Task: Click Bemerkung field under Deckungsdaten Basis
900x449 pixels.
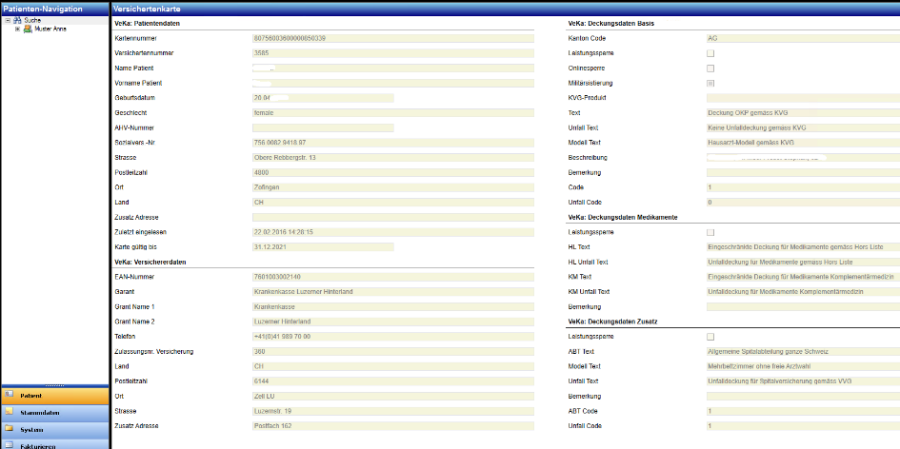Action: click(803, 173)
